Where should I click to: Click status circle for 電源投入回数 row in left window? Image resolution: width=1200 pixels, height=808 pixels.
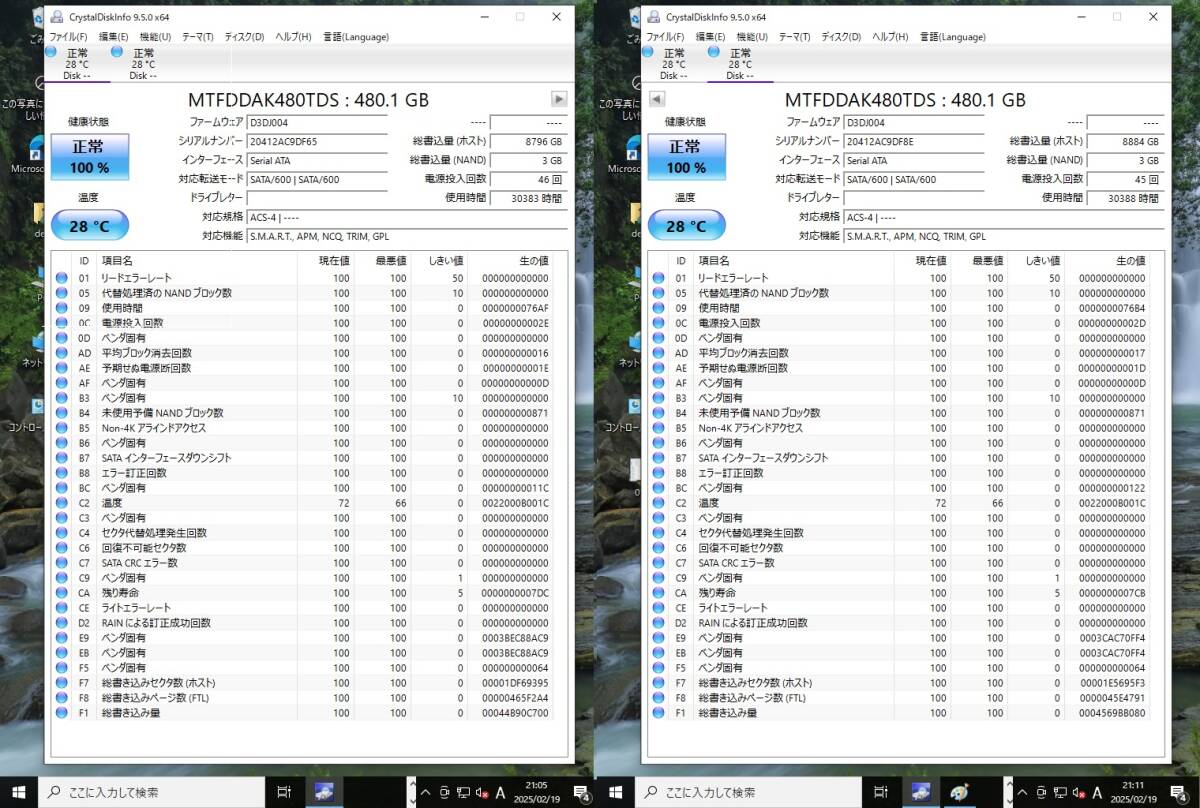click(61, 323)
